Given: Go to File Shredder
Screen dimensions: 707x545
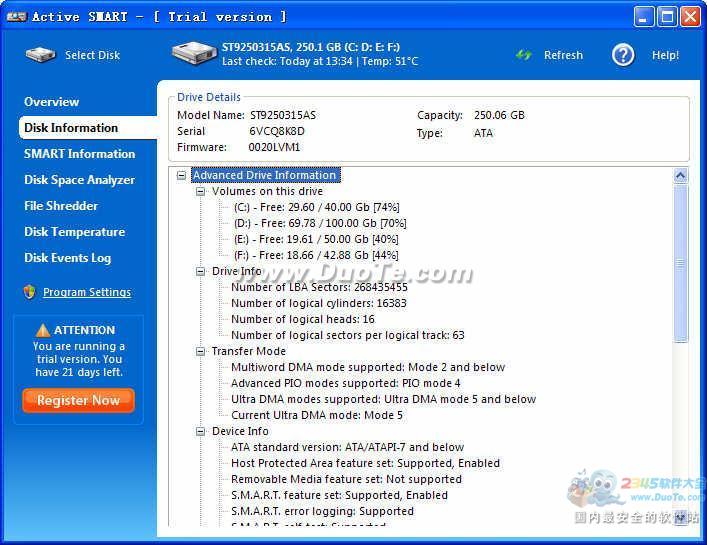Looking at the screenshot, I should (61, 206).
